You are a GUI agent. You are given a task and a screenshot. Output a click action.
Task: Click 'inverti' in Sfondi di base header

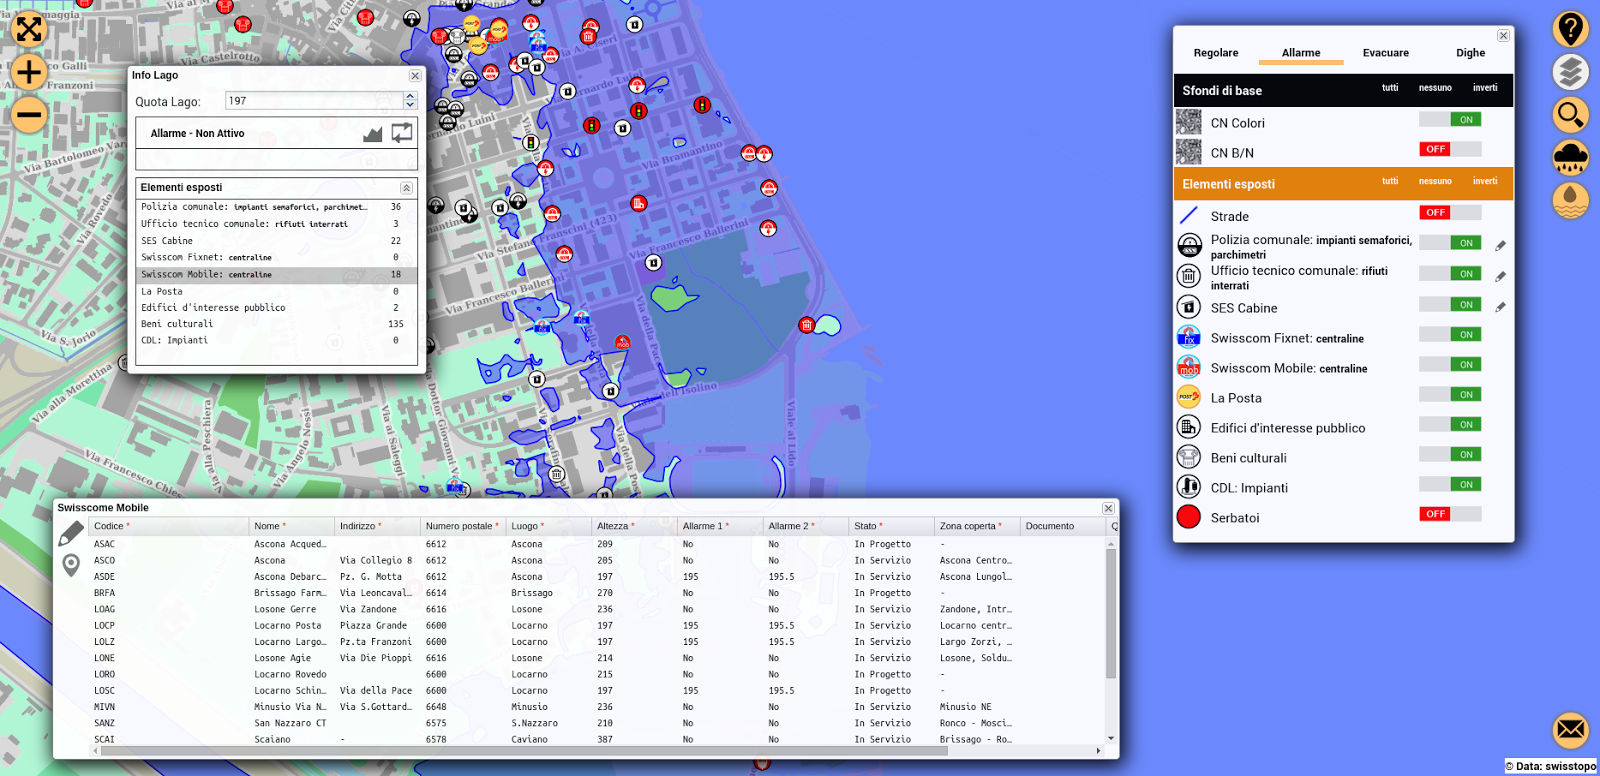pos(1485,88)
